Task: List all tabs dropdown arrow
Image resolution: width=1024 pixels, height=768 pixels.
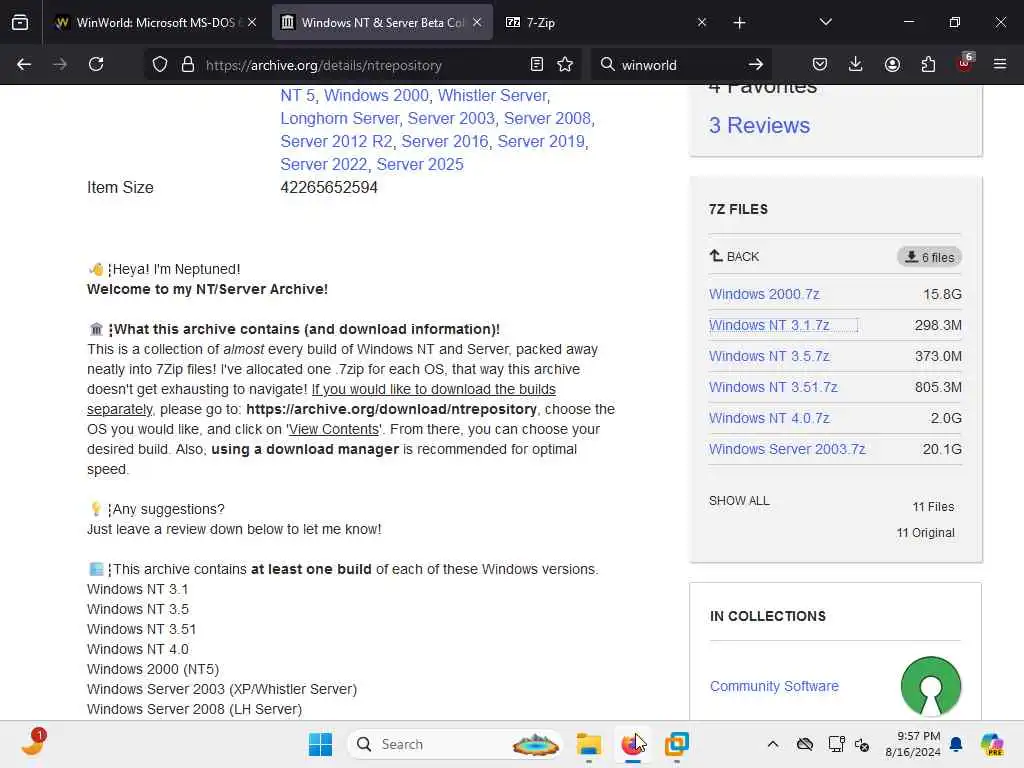Action: (825, 22)
